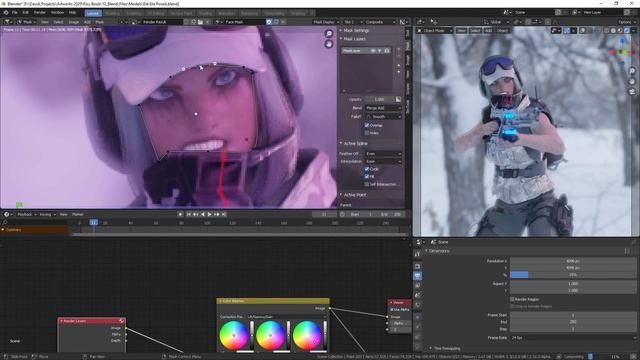Open Object Mode dropdown in 3D viewport
Screen dimensions: 640x360
point(434,30)
